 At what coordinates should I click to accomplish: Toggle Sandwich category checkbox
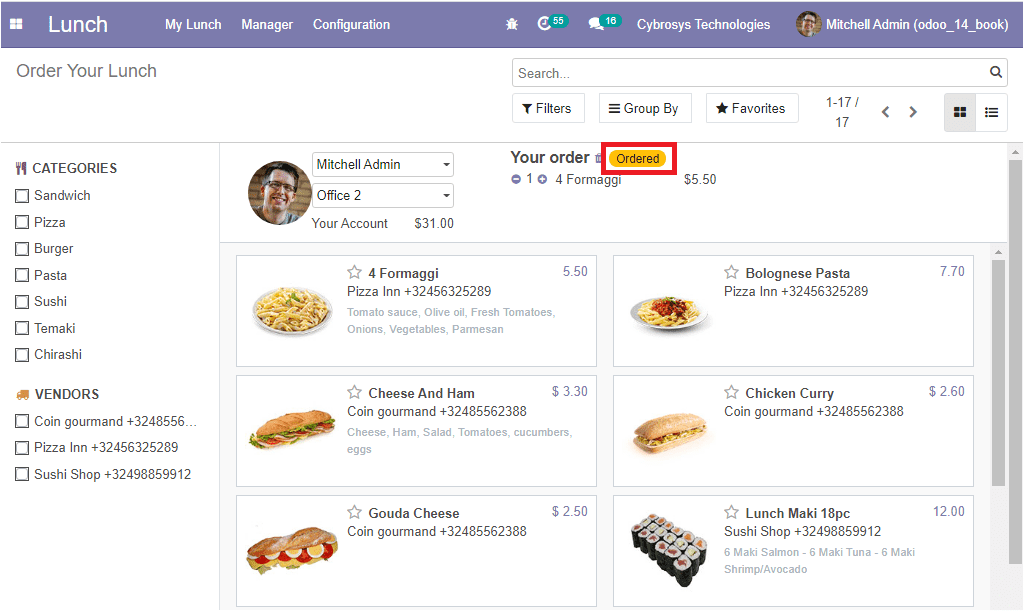[22, 196]
